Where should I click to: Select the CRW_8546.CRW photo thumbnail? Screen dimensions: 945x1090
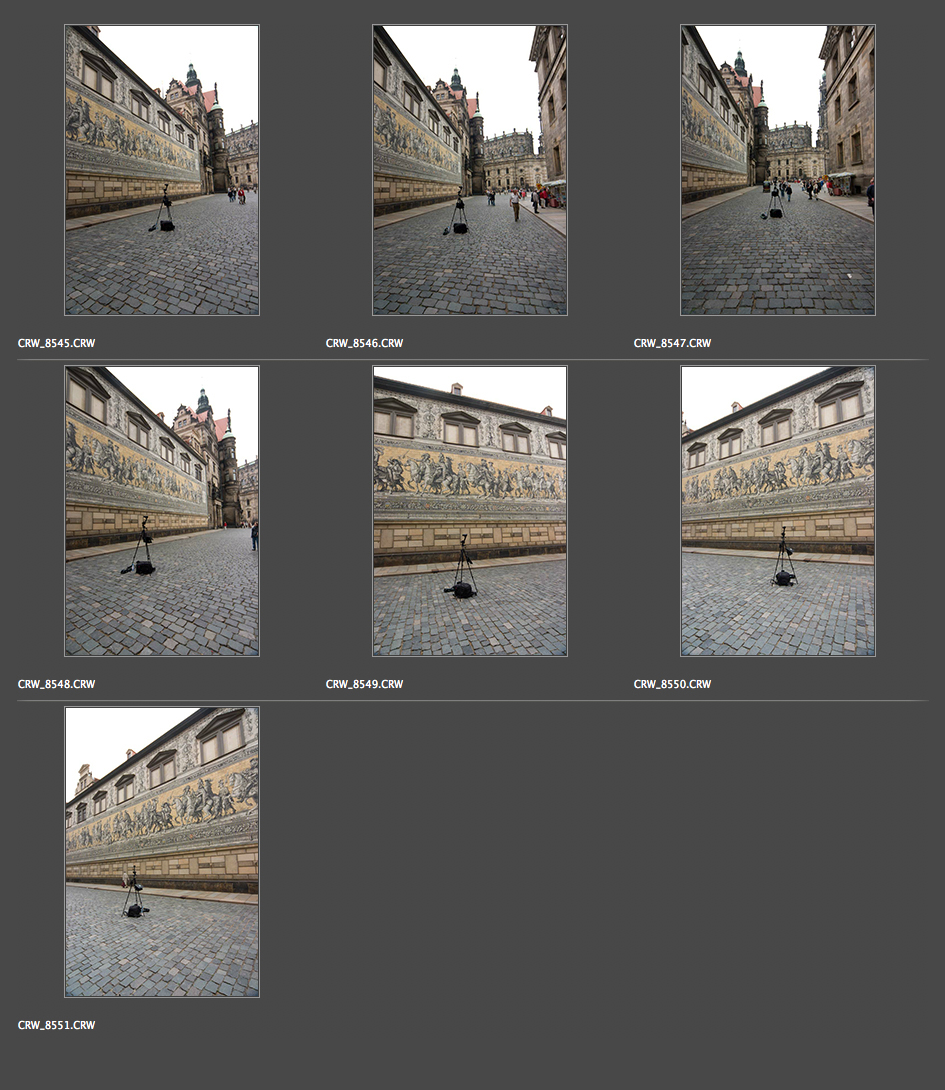click(x=470, y=170)
